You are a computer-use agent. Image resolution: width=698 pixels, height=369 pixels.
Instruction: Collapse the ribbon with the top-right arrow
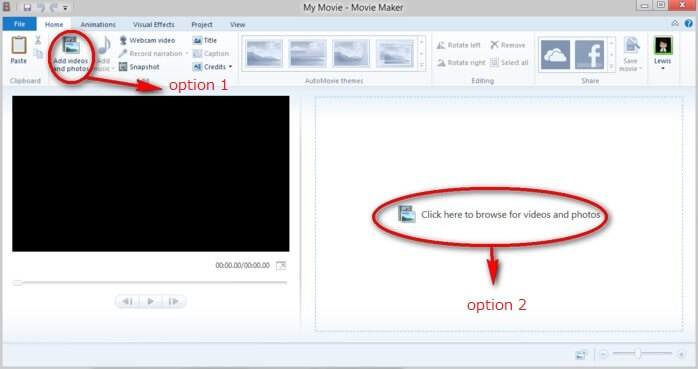click(x=675, y=24)
